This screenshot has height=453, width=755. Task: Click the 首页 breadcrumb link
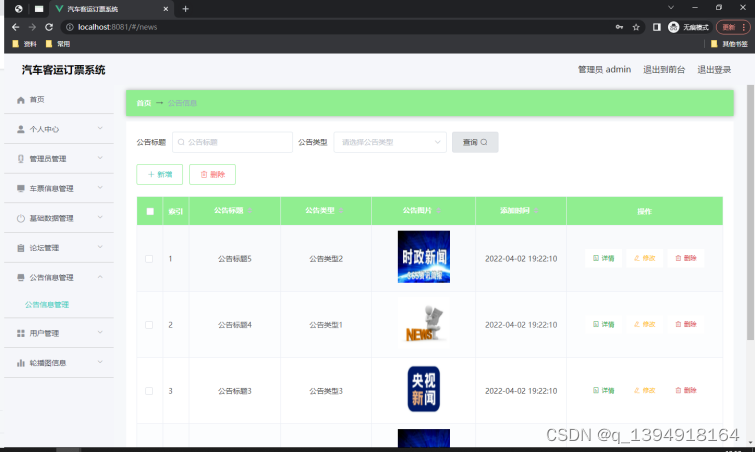[x=143, y=103]
